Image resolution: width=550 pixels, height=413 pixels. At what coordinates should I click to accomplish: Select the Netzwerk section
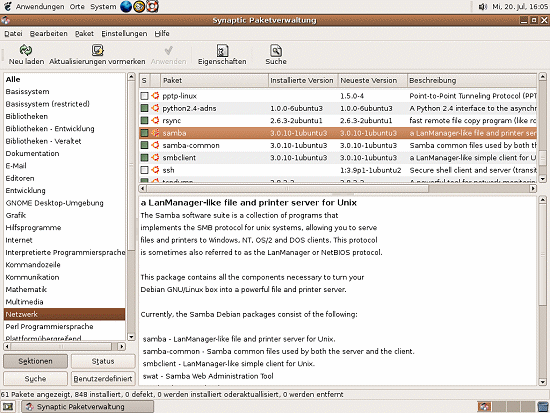tap(65, 314)
